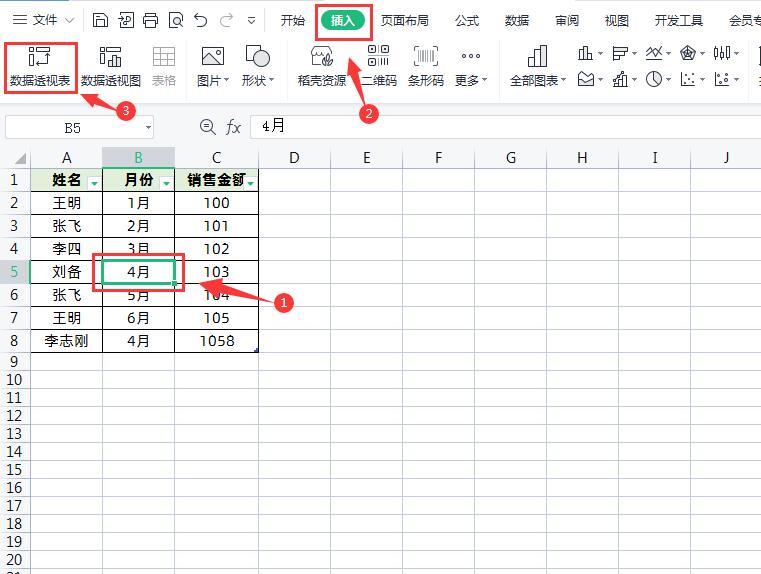The height and width of the screenshot is (574, 761).
Task: Switch to the 审阅 tab
Action: pos(567,20)
